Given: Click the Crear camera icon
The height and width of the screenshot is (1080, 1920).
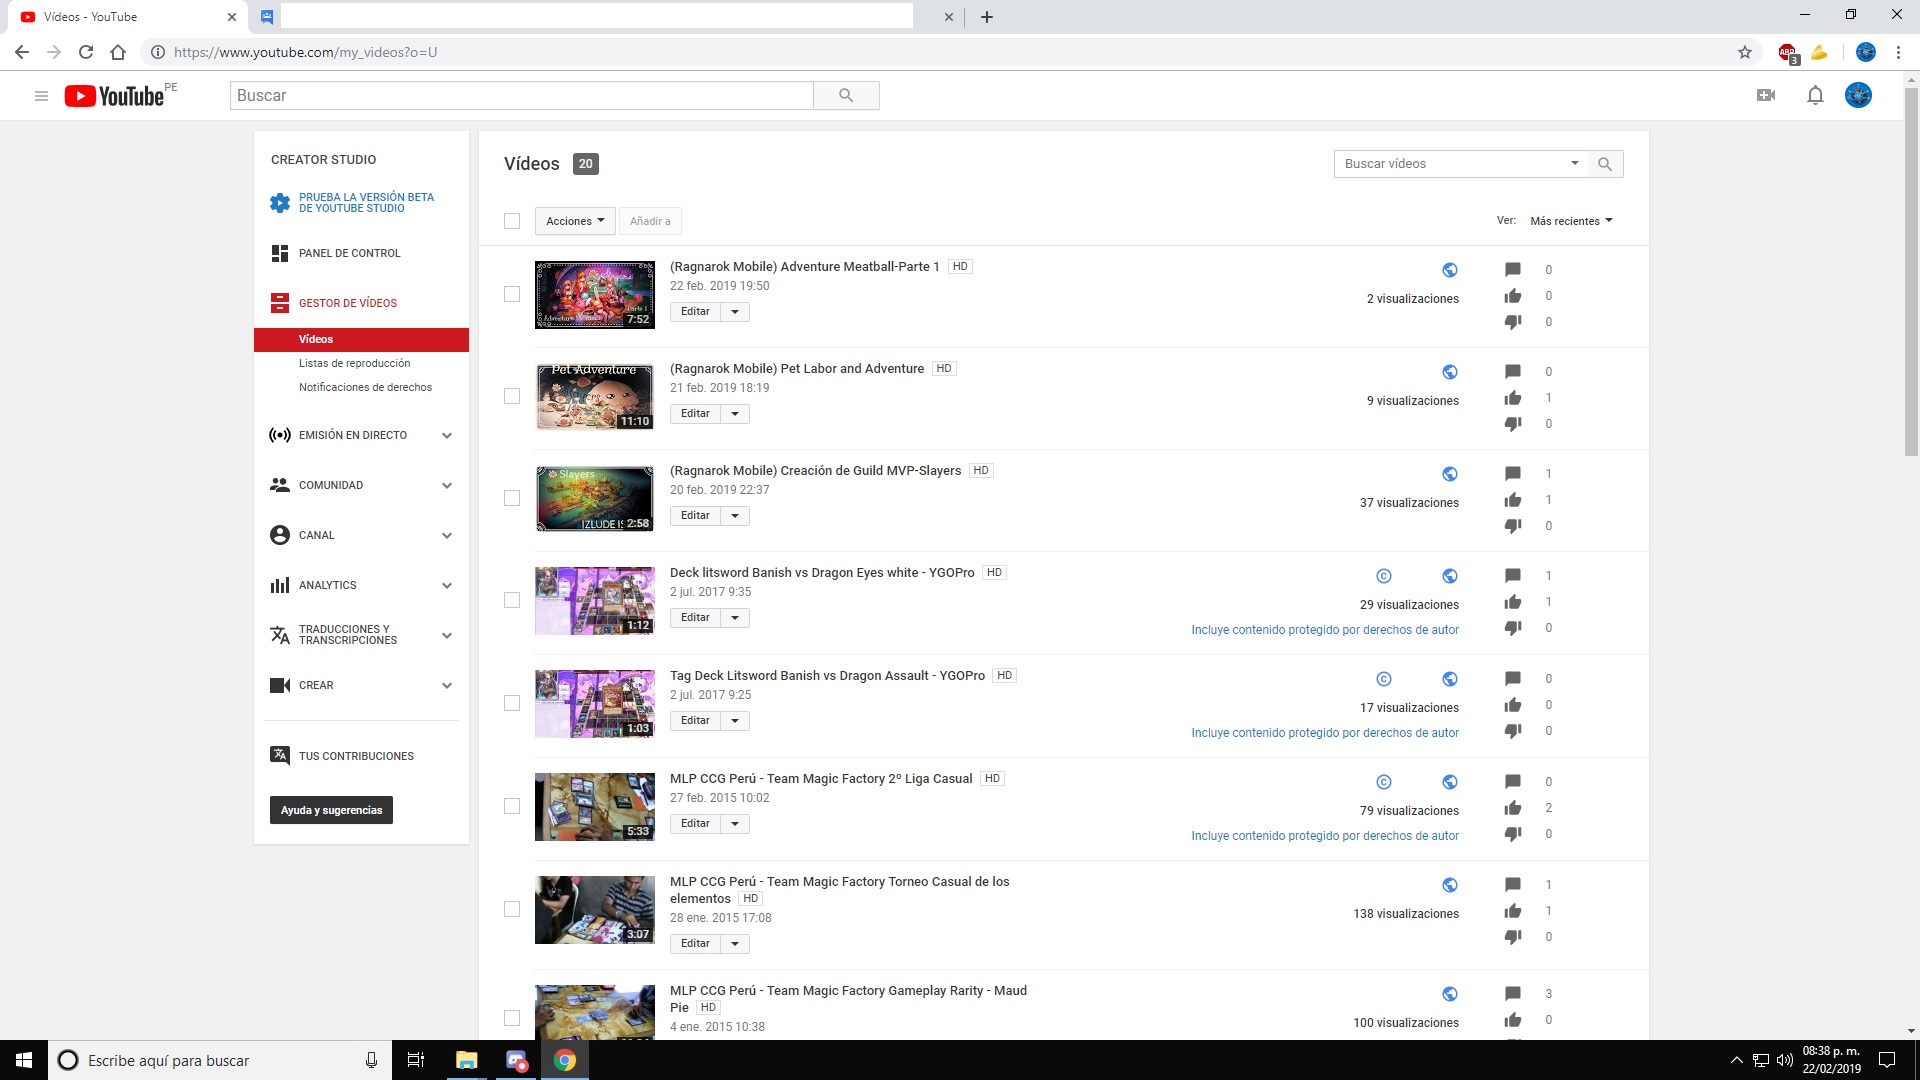Looking at the screenshot, I should point(280,685).
